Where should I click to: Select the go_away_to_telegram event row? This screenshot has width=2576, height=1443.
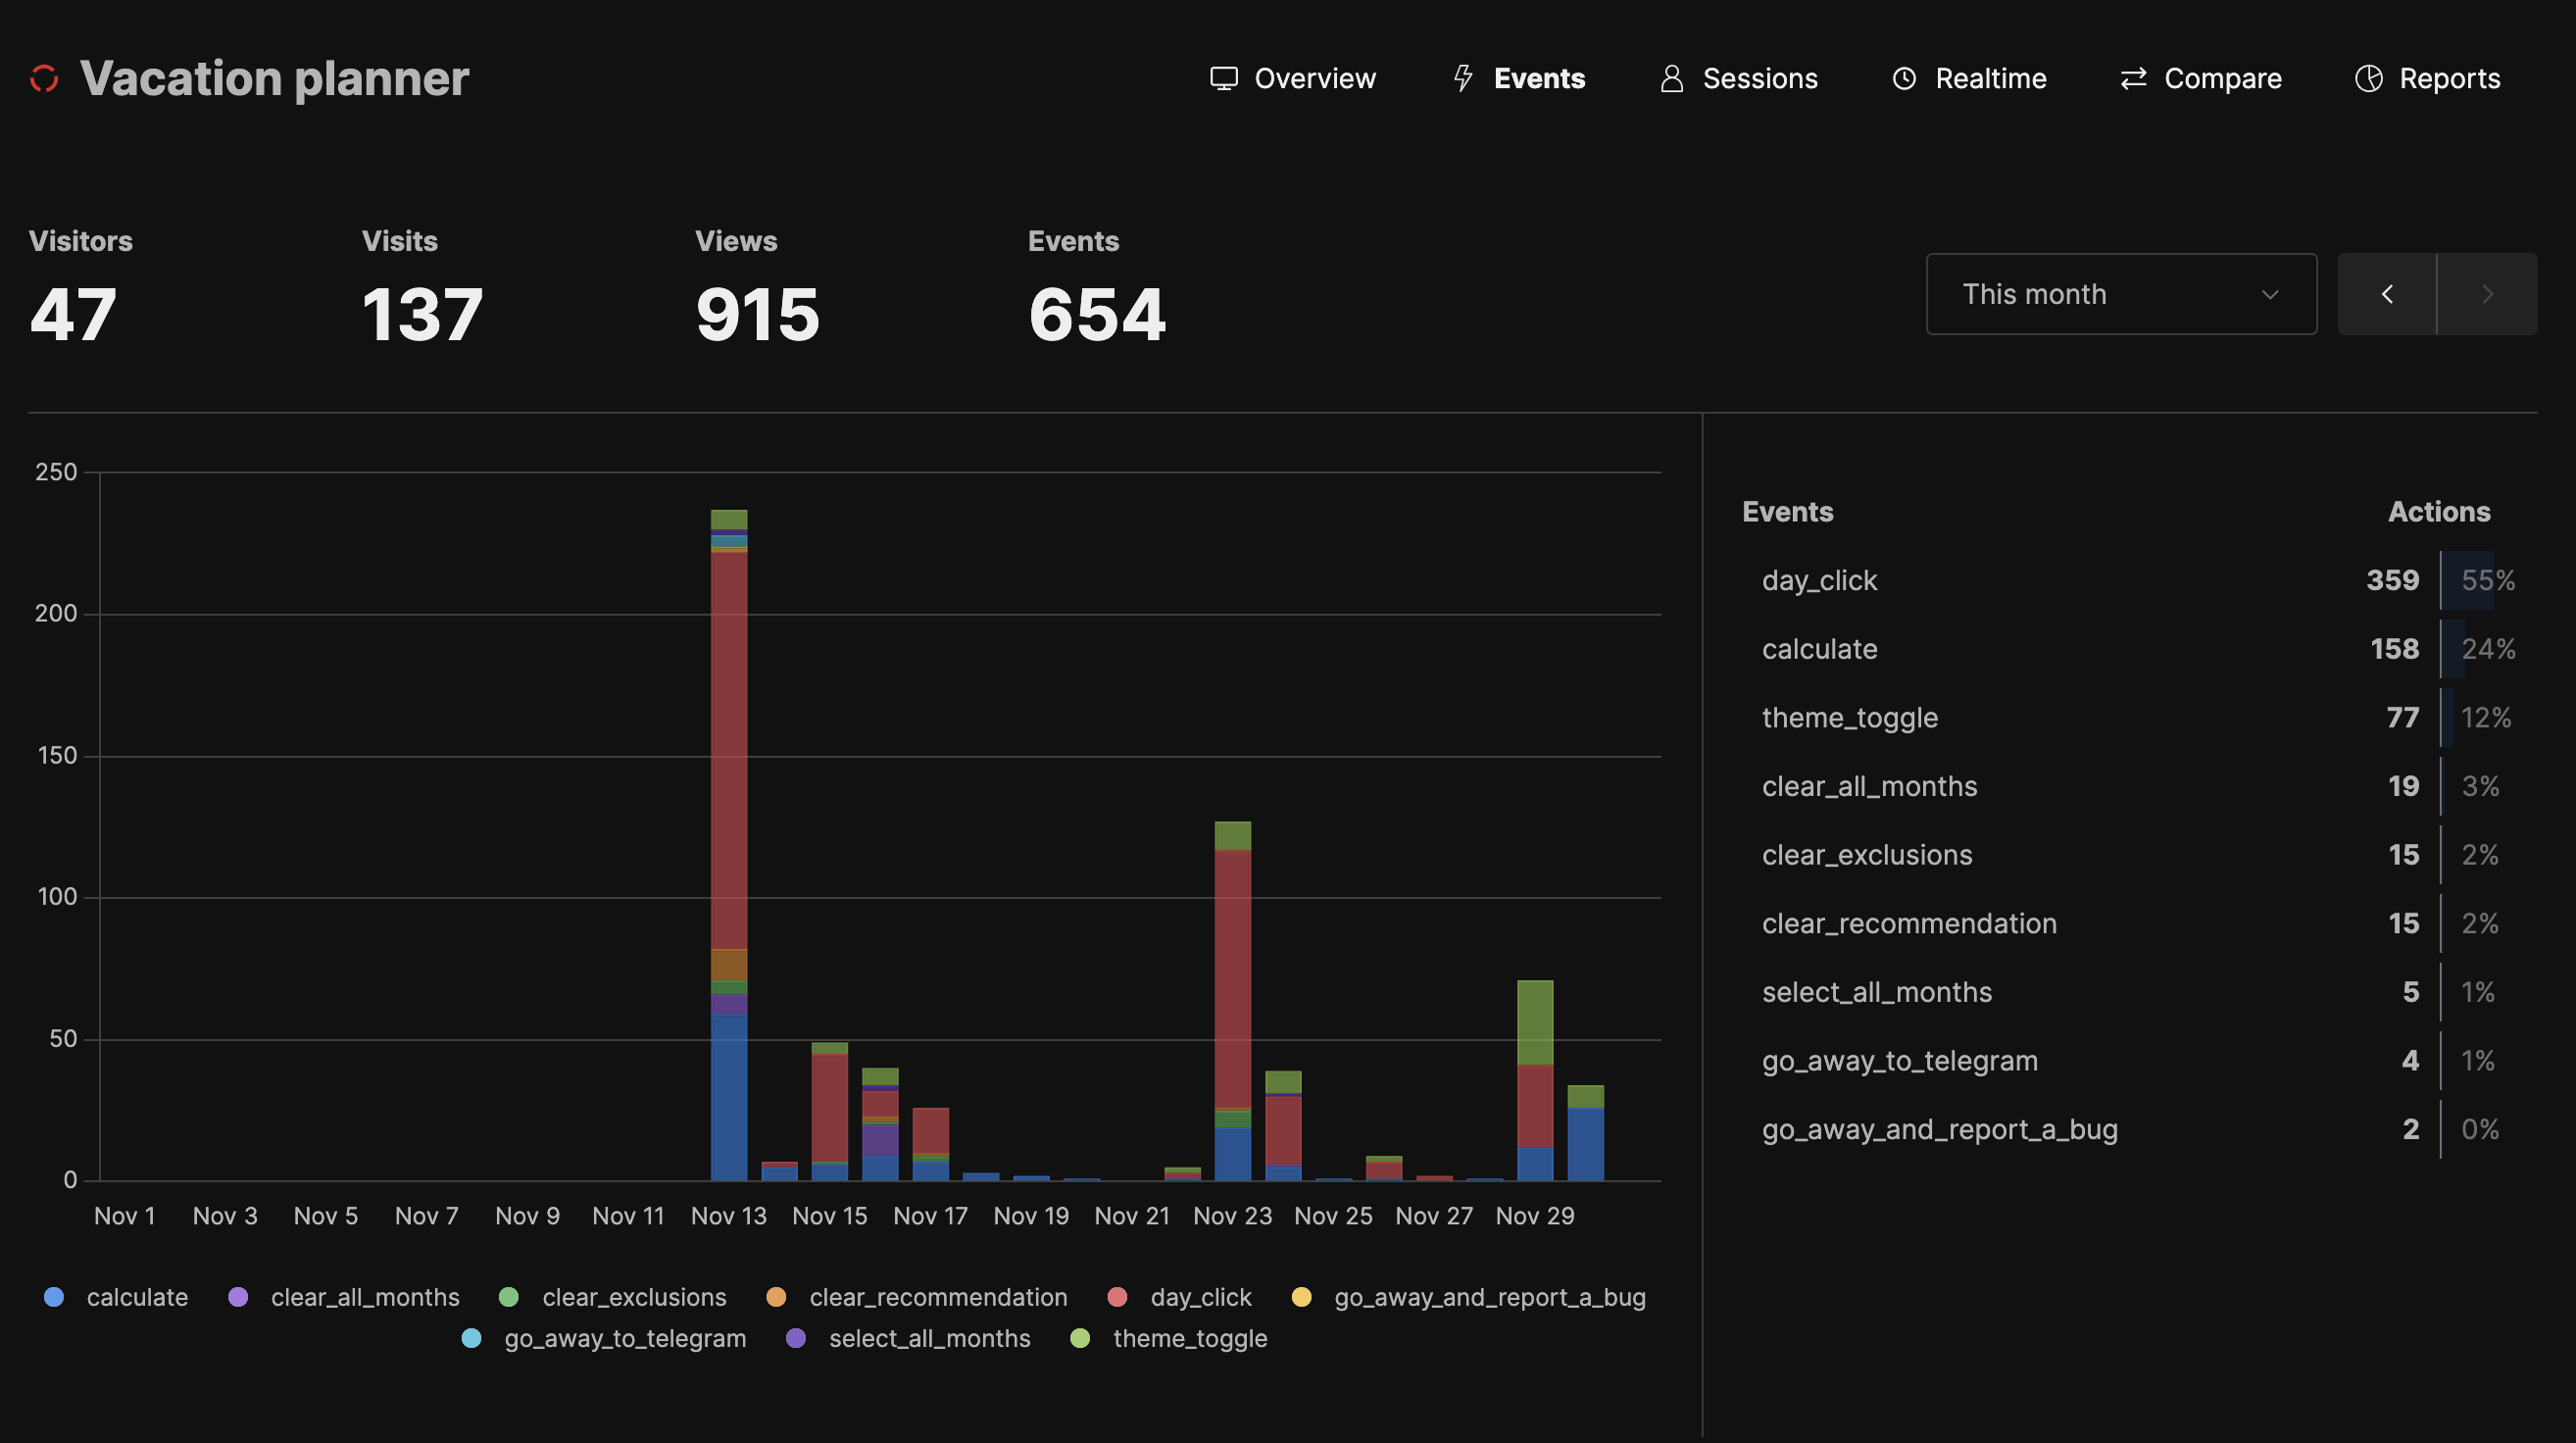1899,1060
